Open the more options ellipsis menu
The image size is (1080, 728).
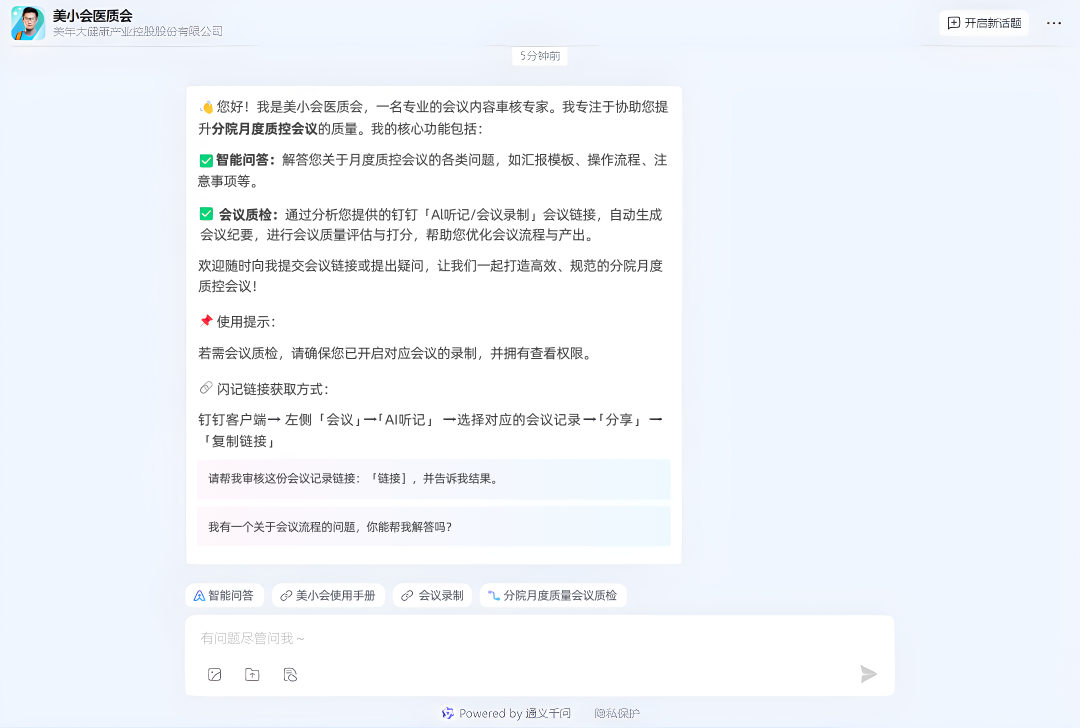[1054, 23]
